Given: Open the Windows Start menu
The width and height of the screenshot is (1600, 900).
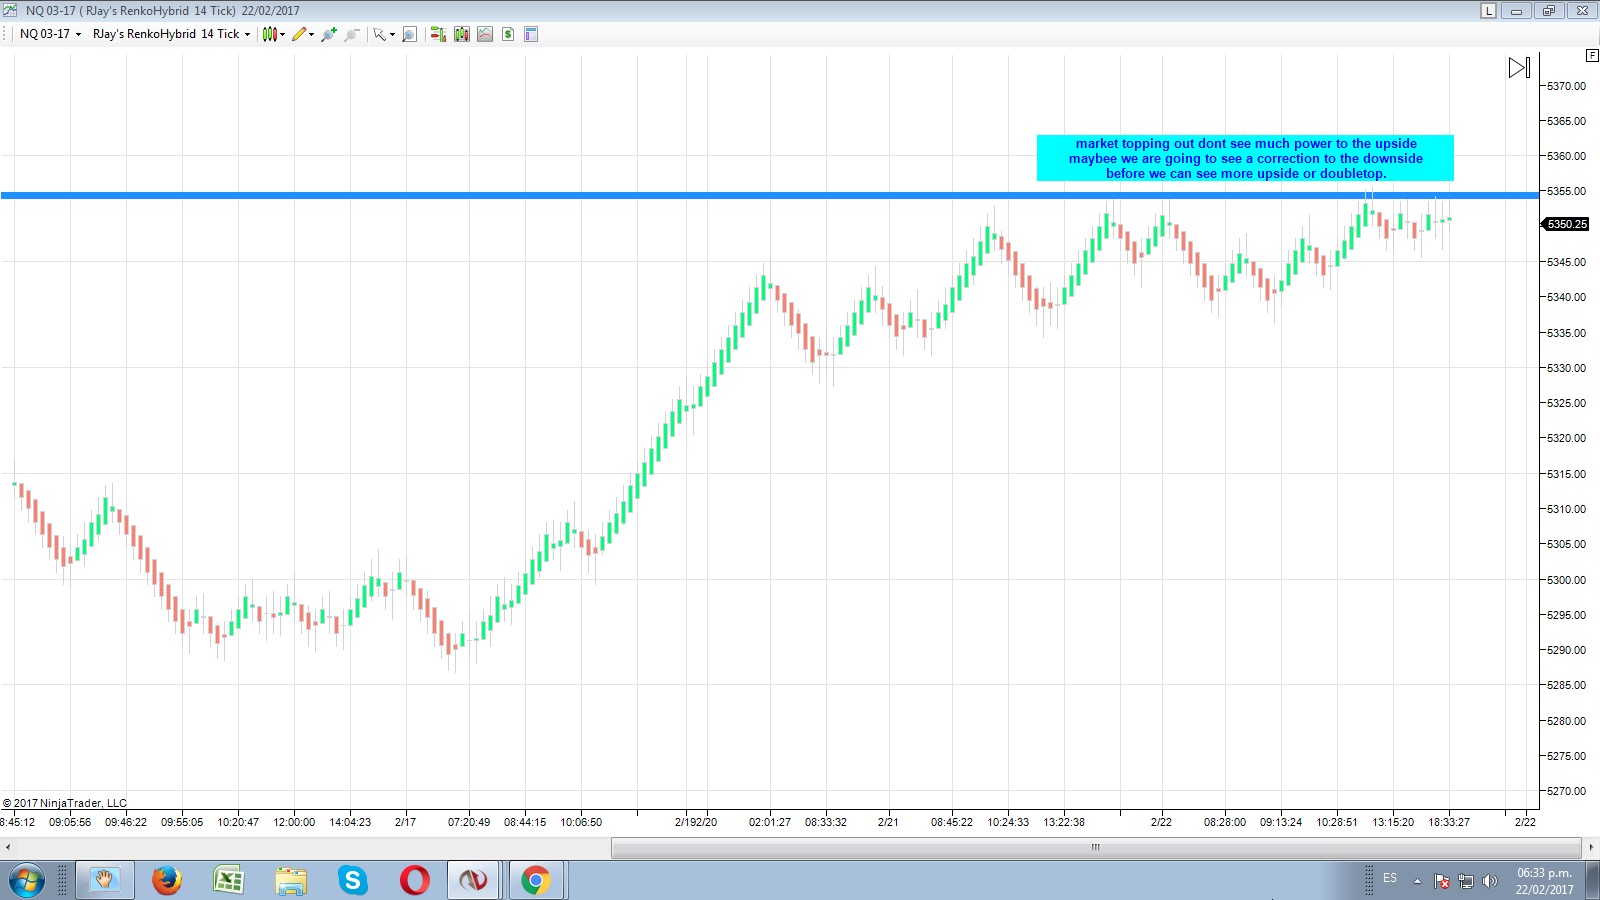Looking at the screenshot, I should (27, 881).
